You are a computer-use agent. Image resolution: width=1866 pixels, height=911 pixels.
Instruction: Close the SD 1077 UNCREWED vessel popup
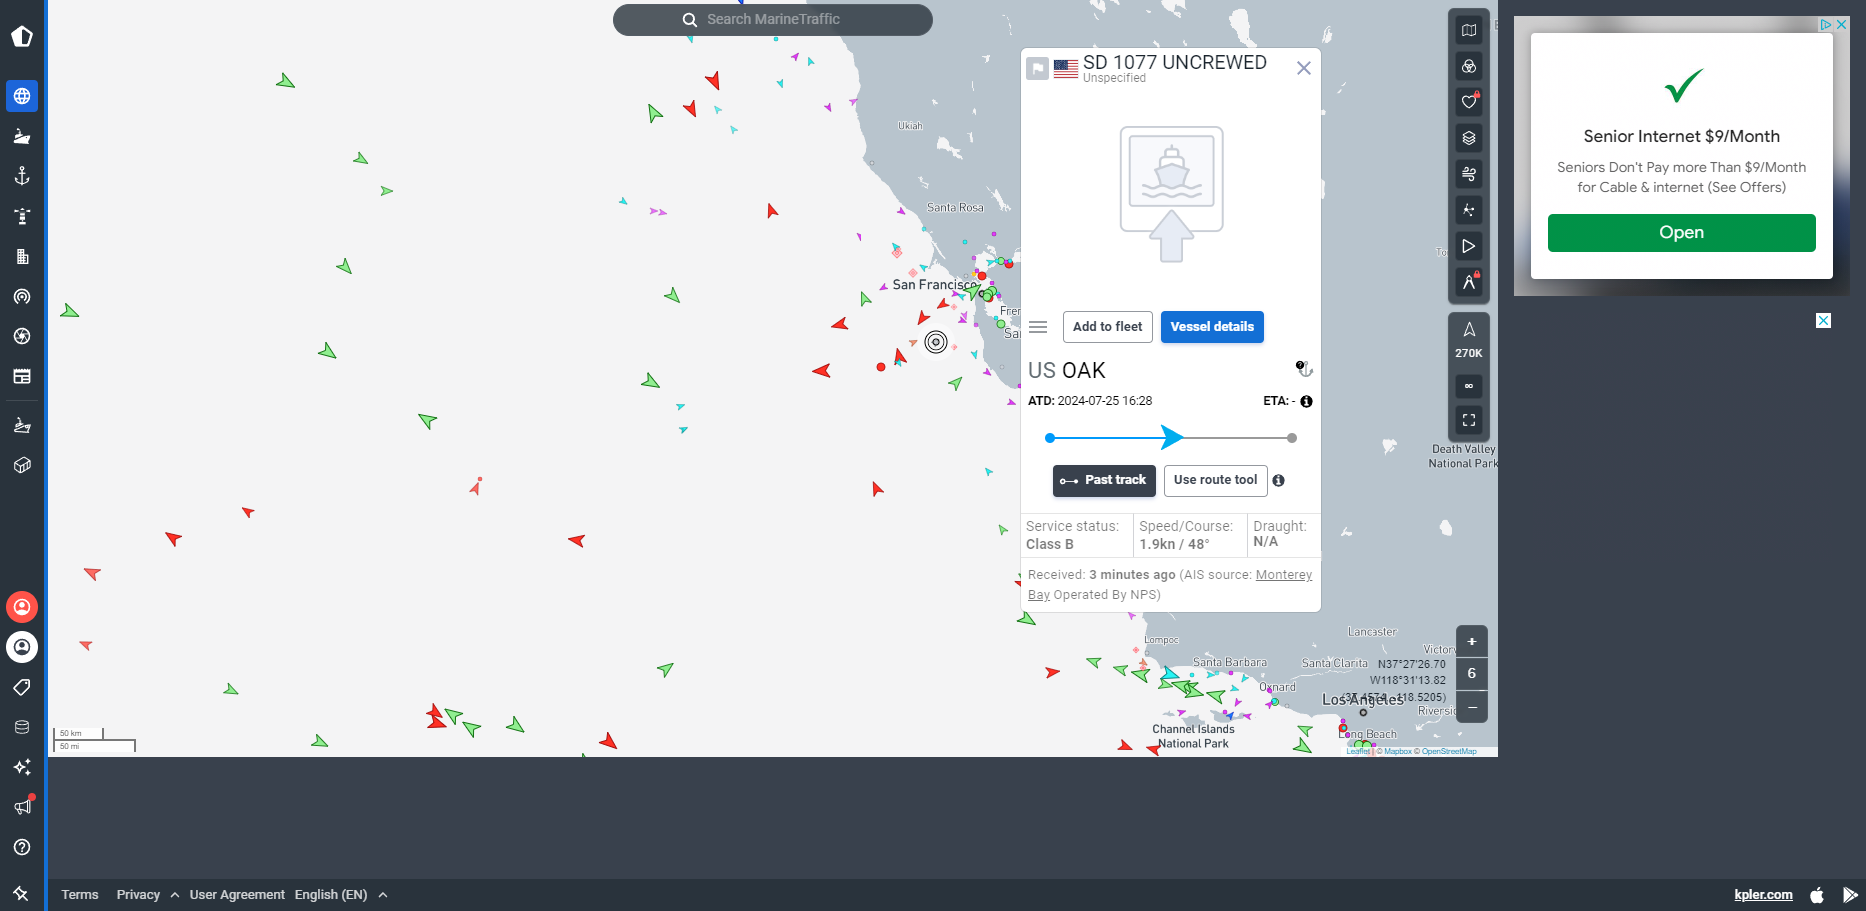pos(1304,68)
